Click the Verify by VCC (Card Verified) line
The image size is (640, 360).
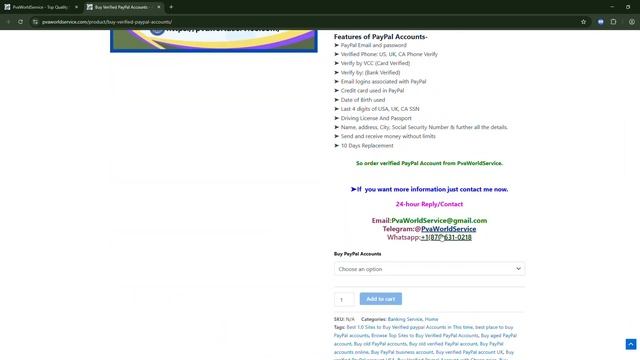tap(372, 63)
